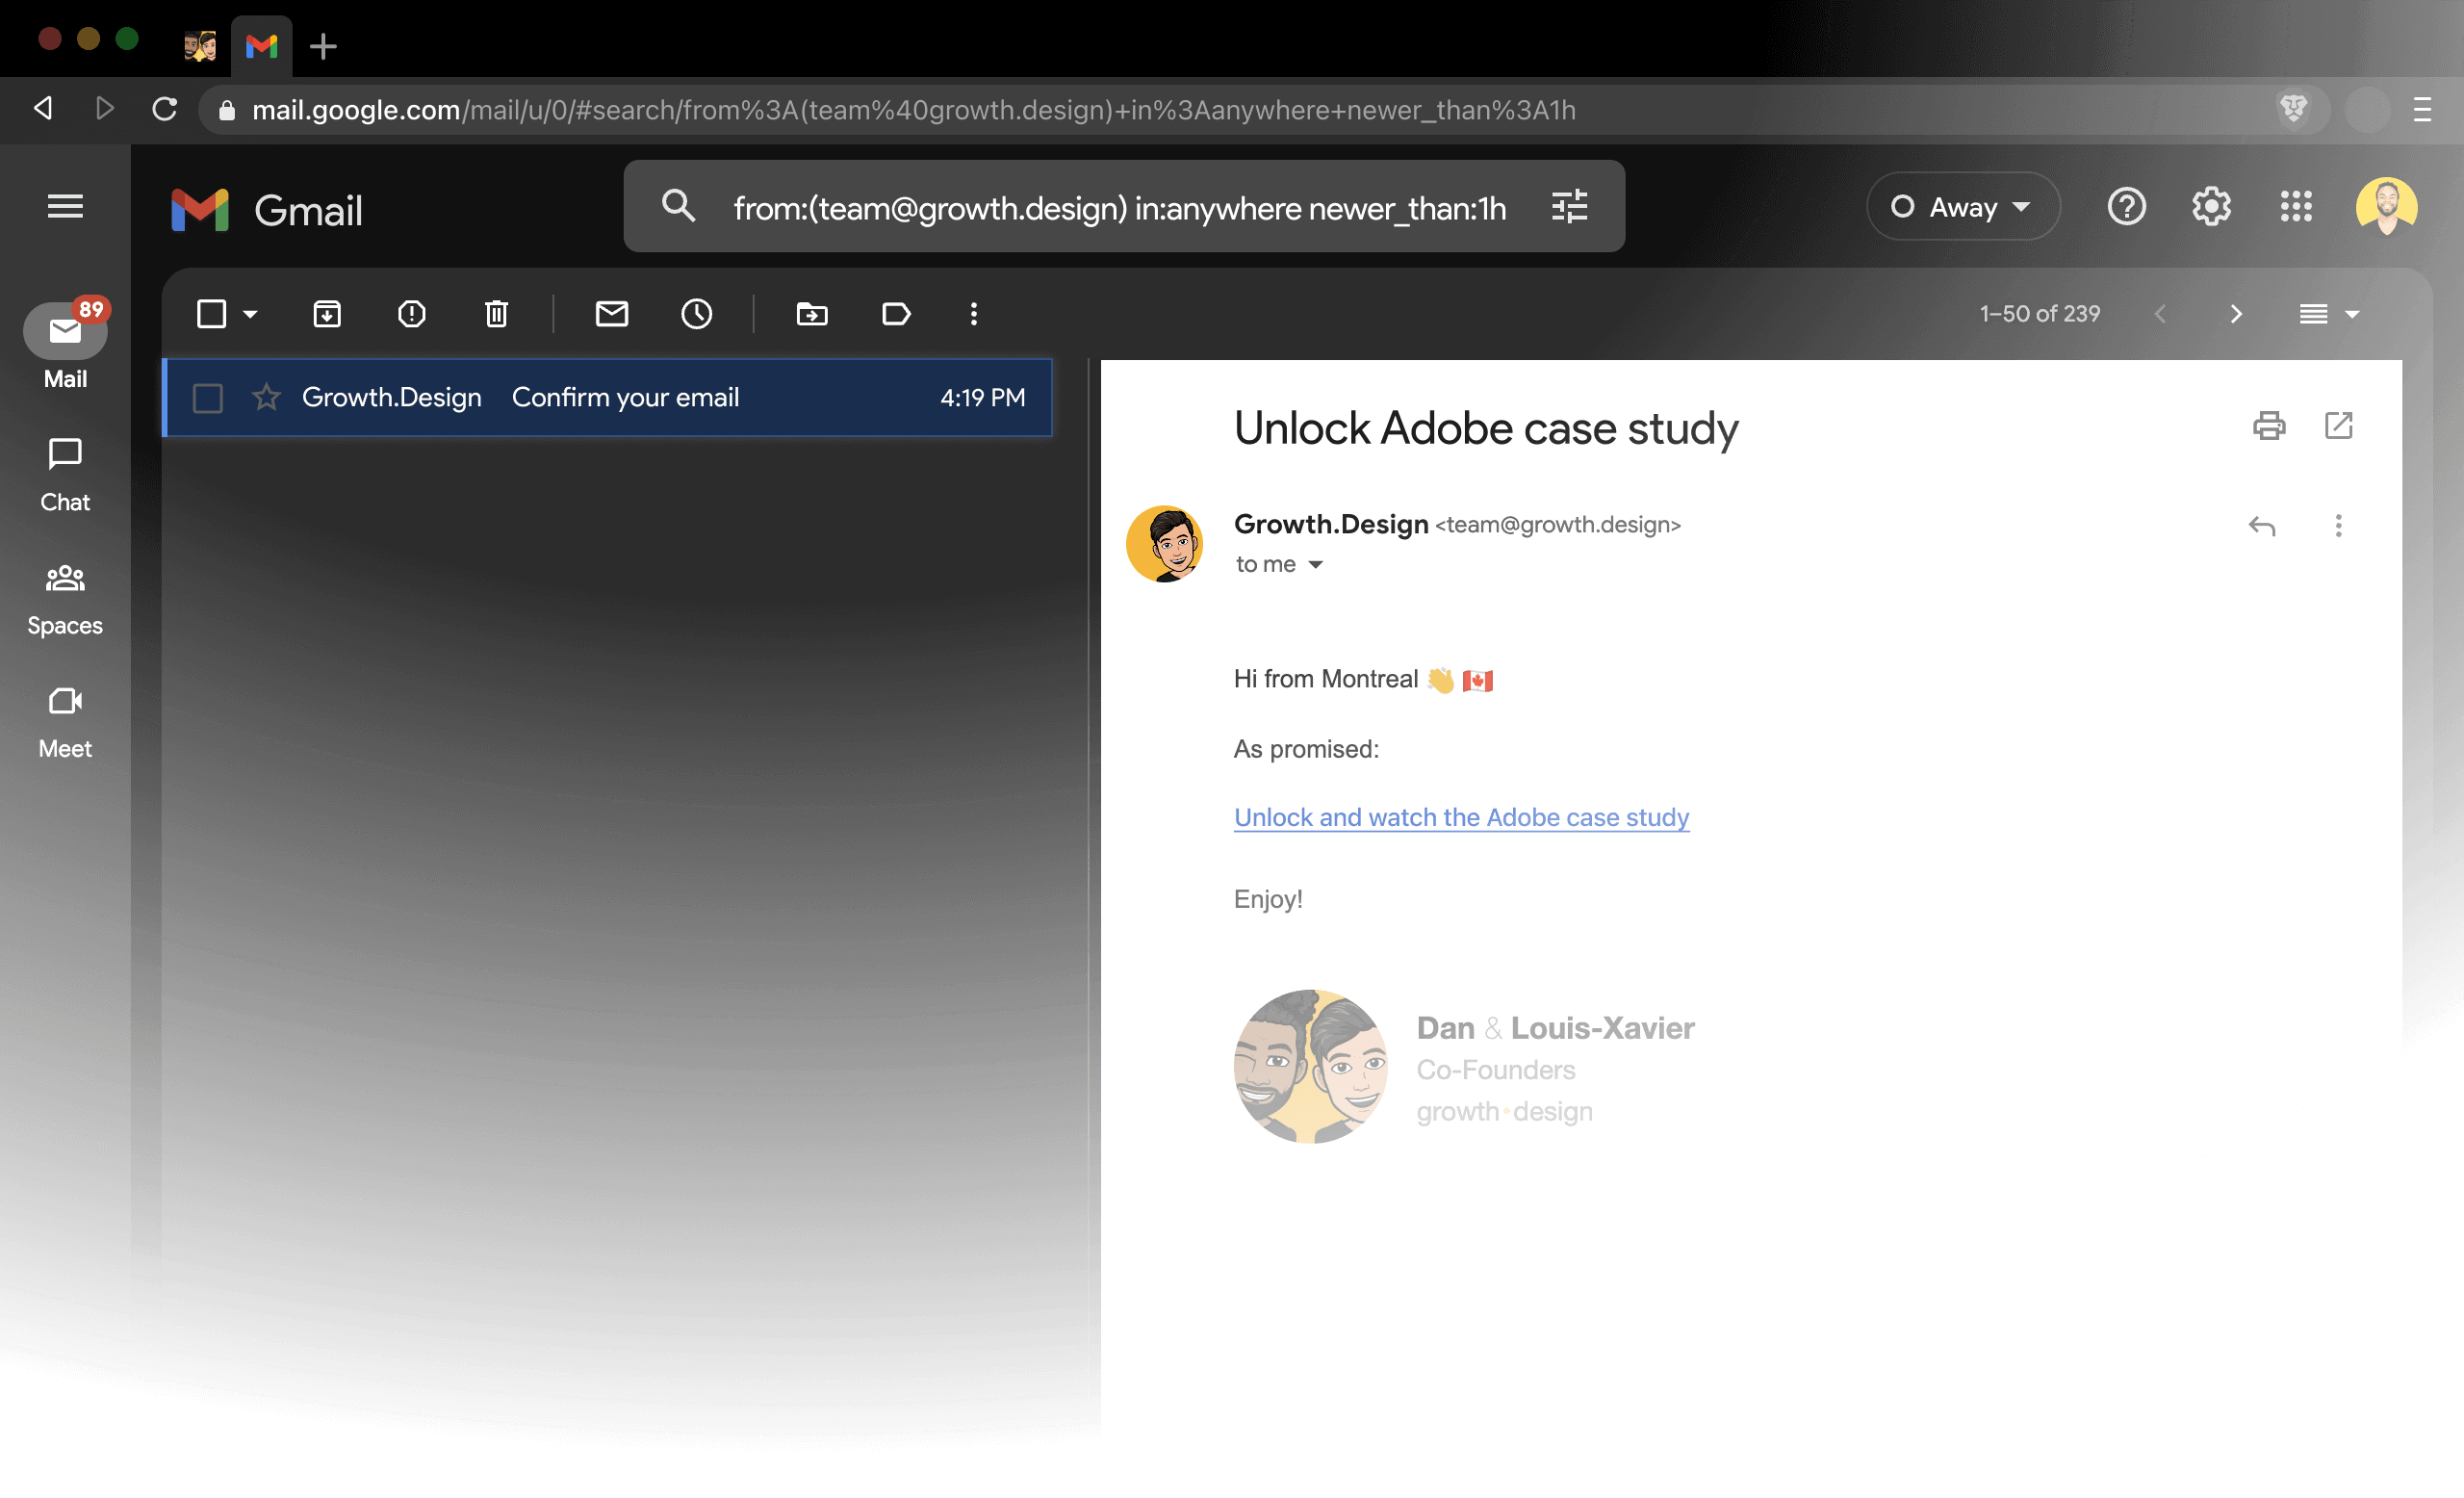Open the Google apps grid
The width and height of the screenshot is (2464, 1498).
click(x=2296, y=206)
